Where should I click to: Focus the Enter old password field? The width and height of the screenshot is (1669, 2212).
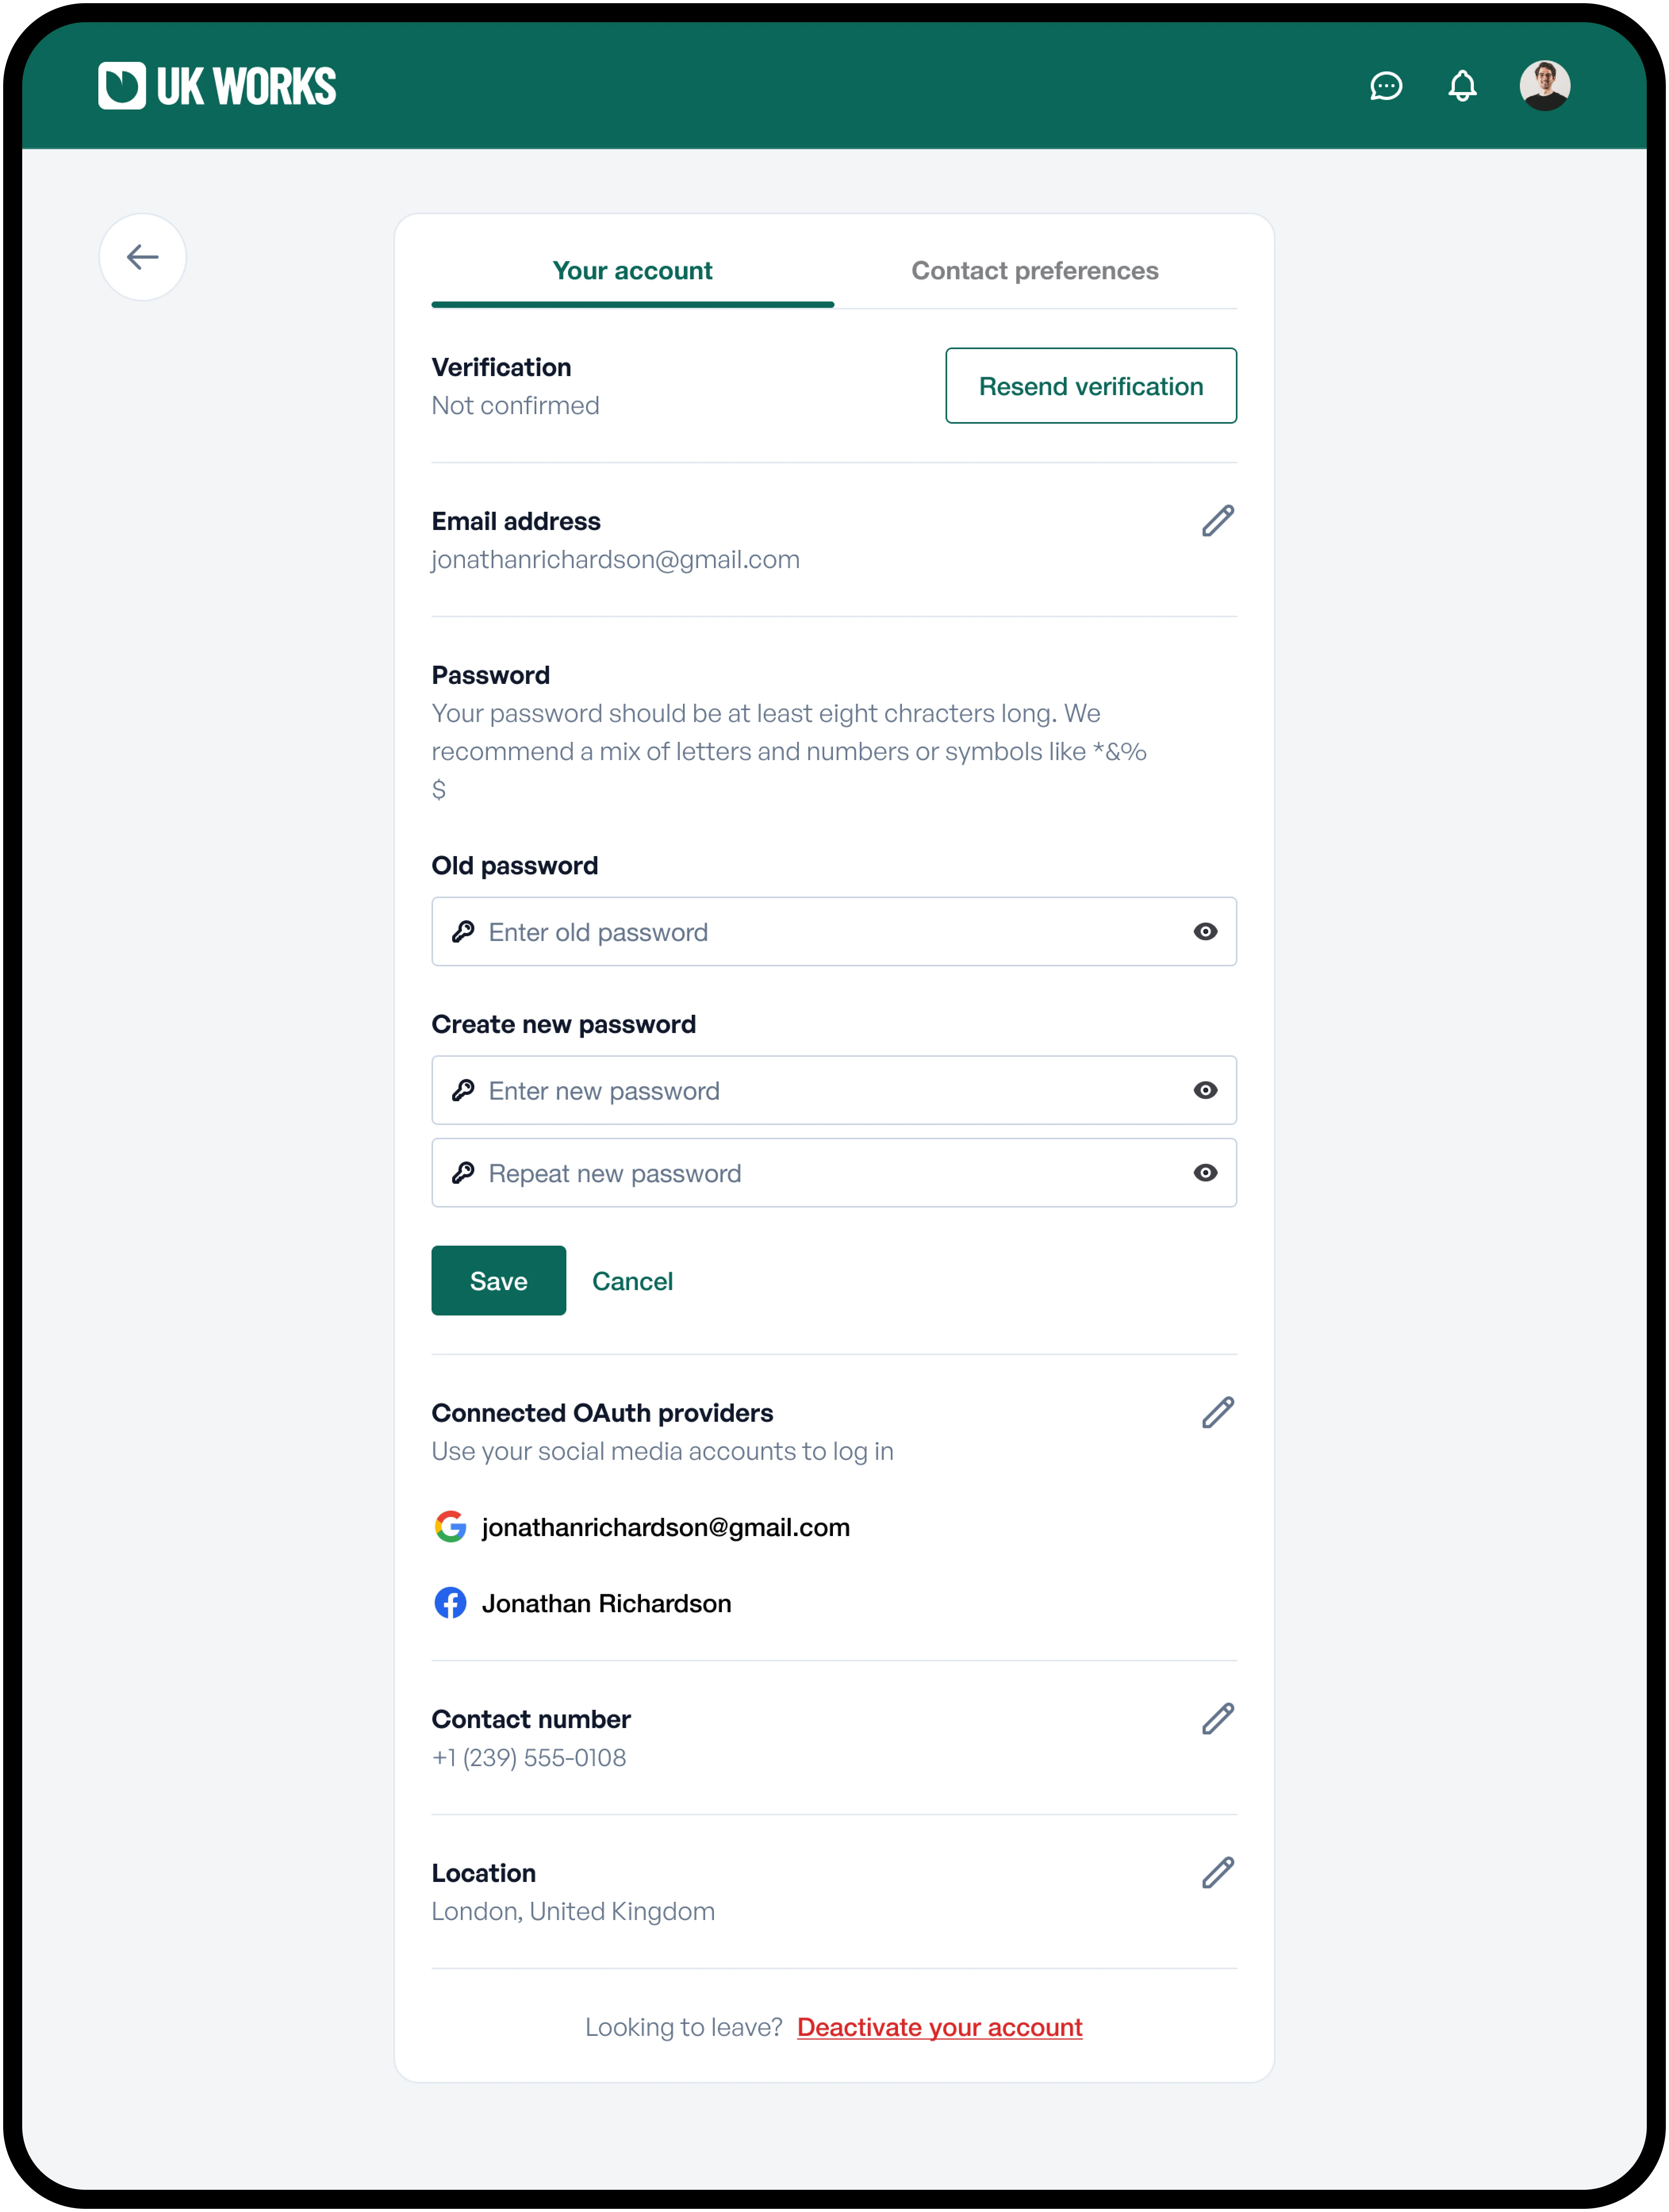pyautogui.click(x=834, y=932)
